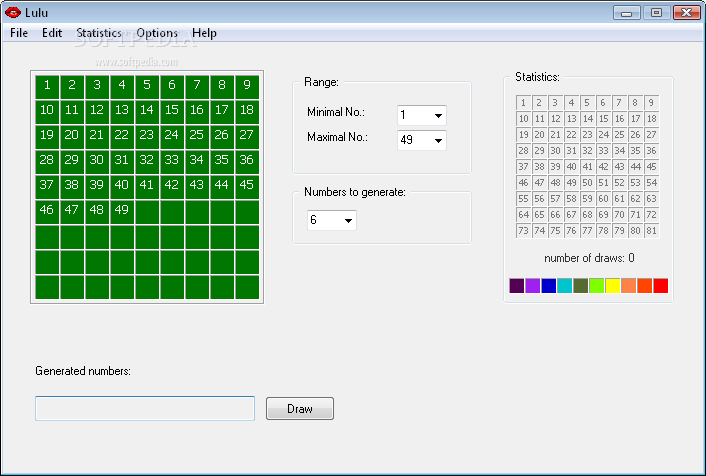Toggle number 41 in the green grid
The height and width of the screenshot is (476, 706).
(x=147, y=187)
